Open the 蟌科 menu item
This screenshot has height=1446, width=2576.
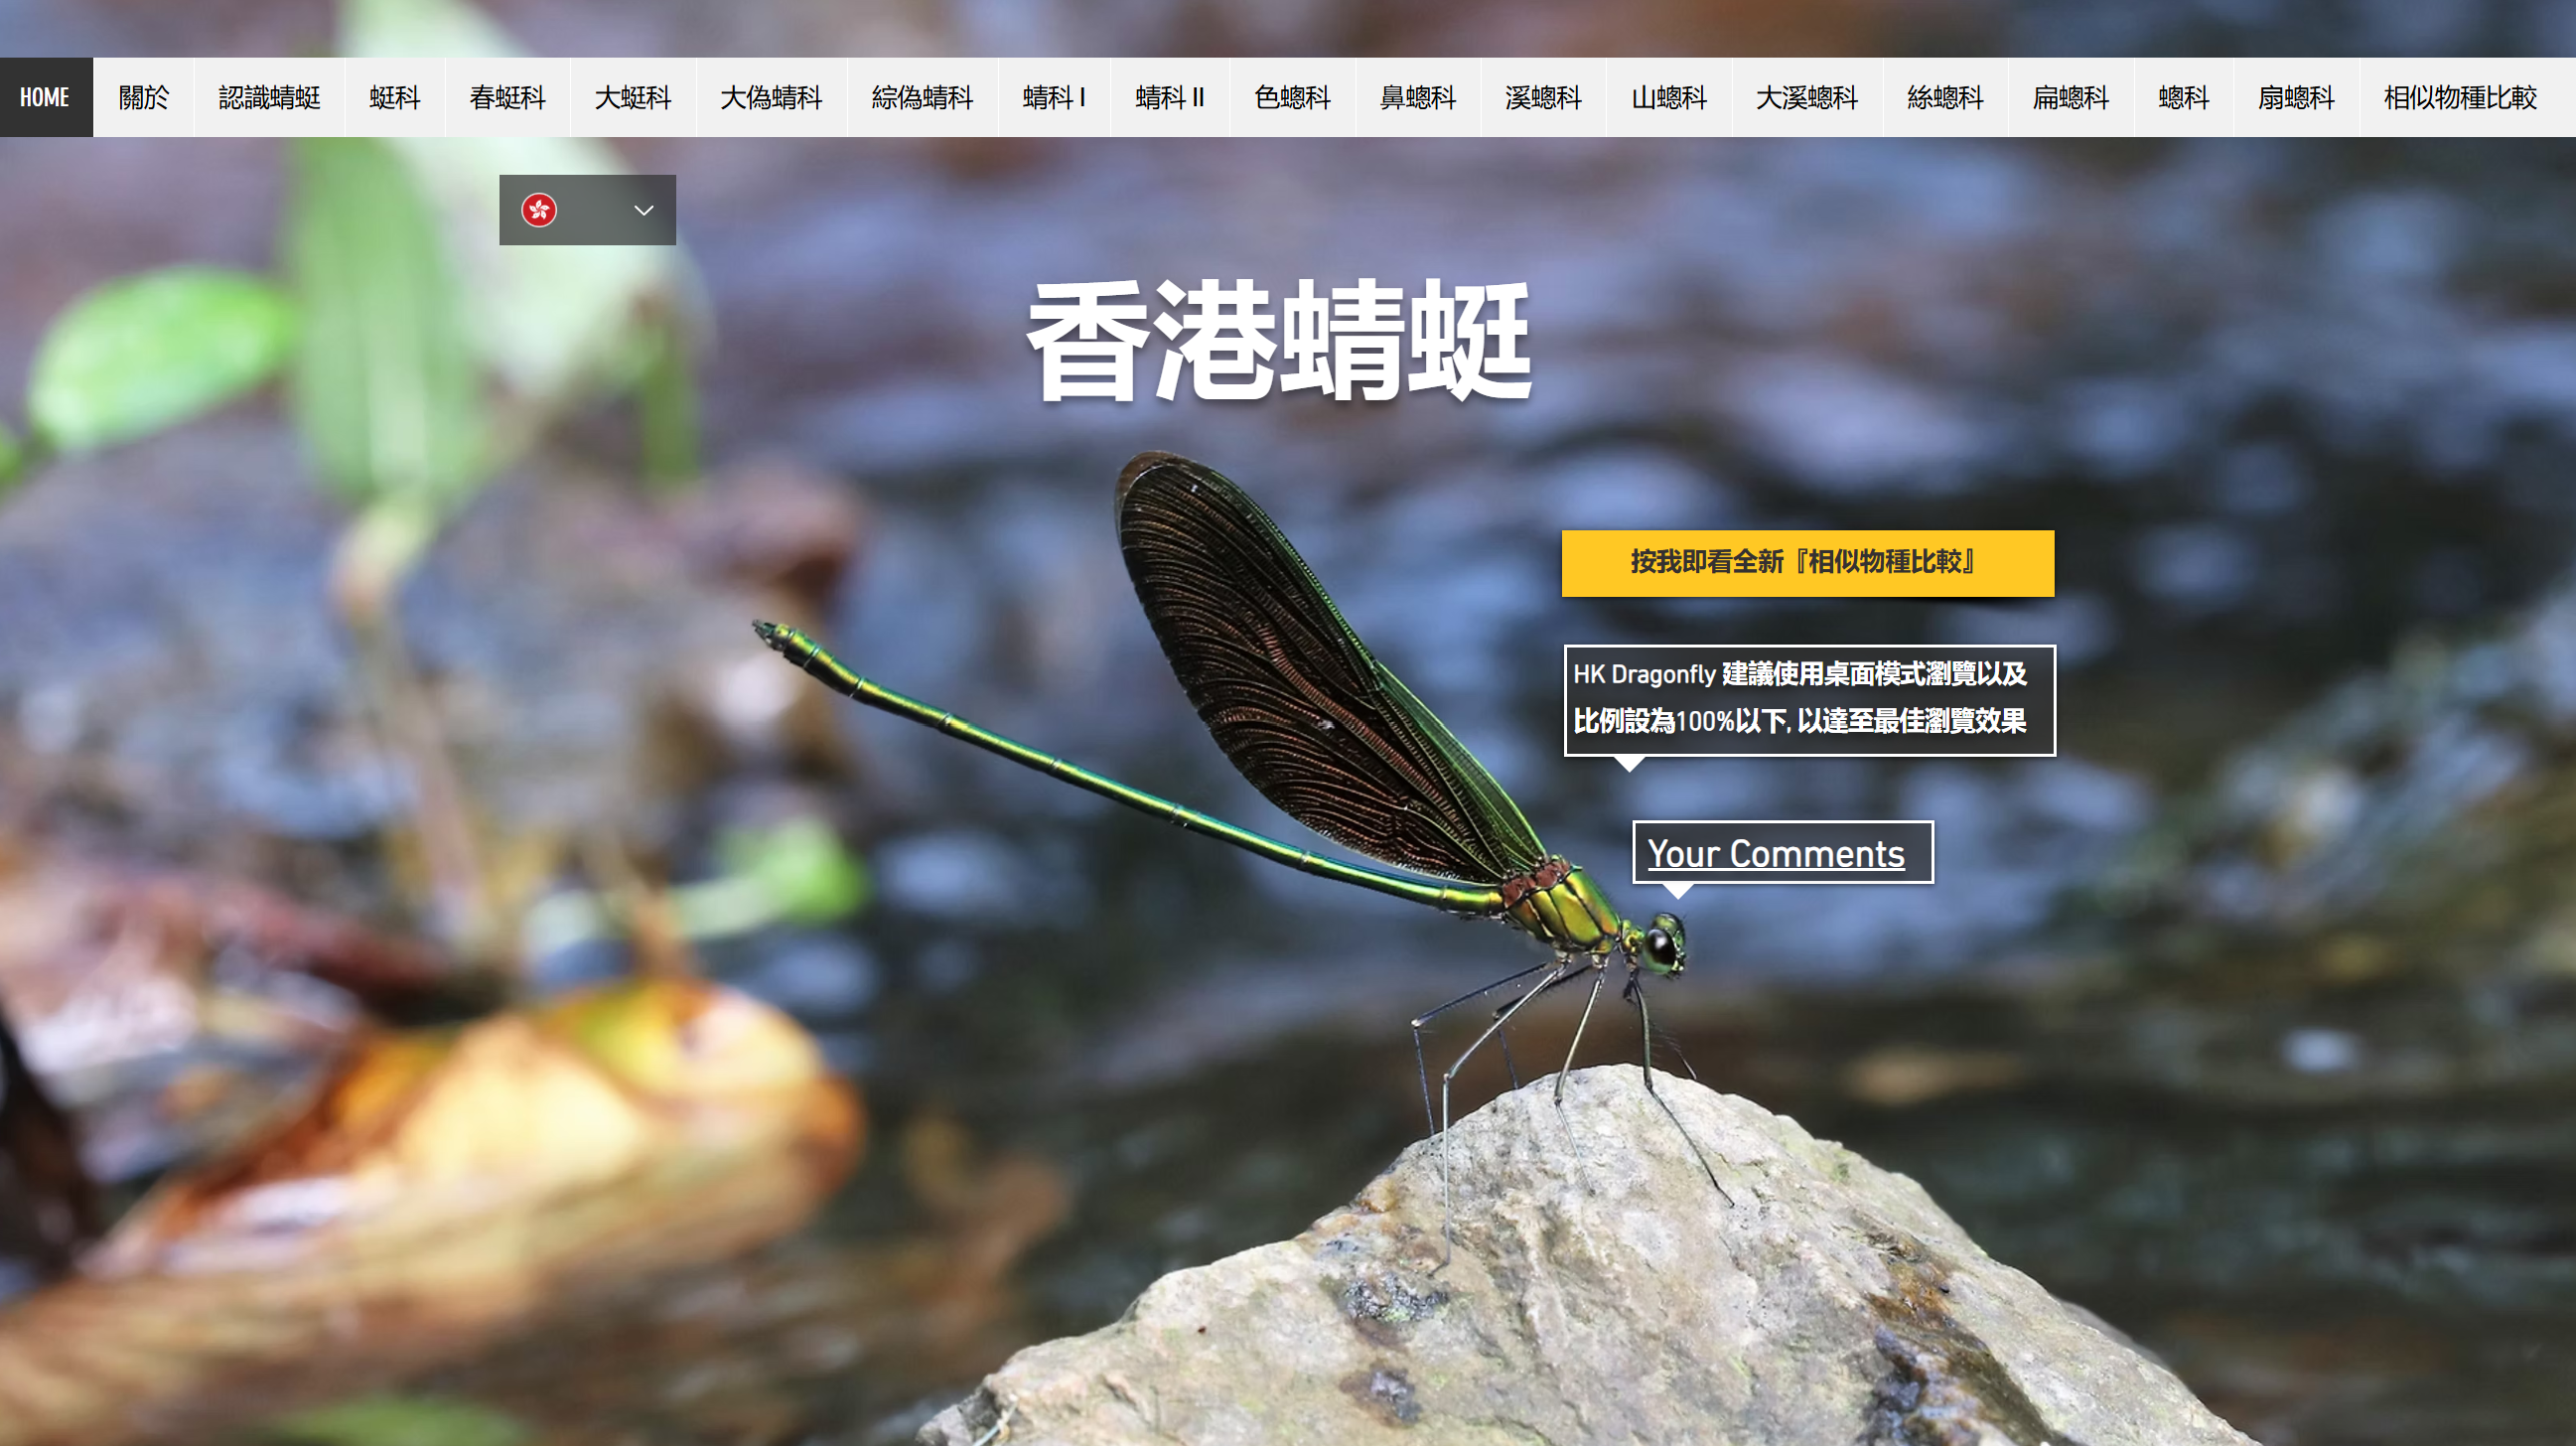tap(2184, 97)
